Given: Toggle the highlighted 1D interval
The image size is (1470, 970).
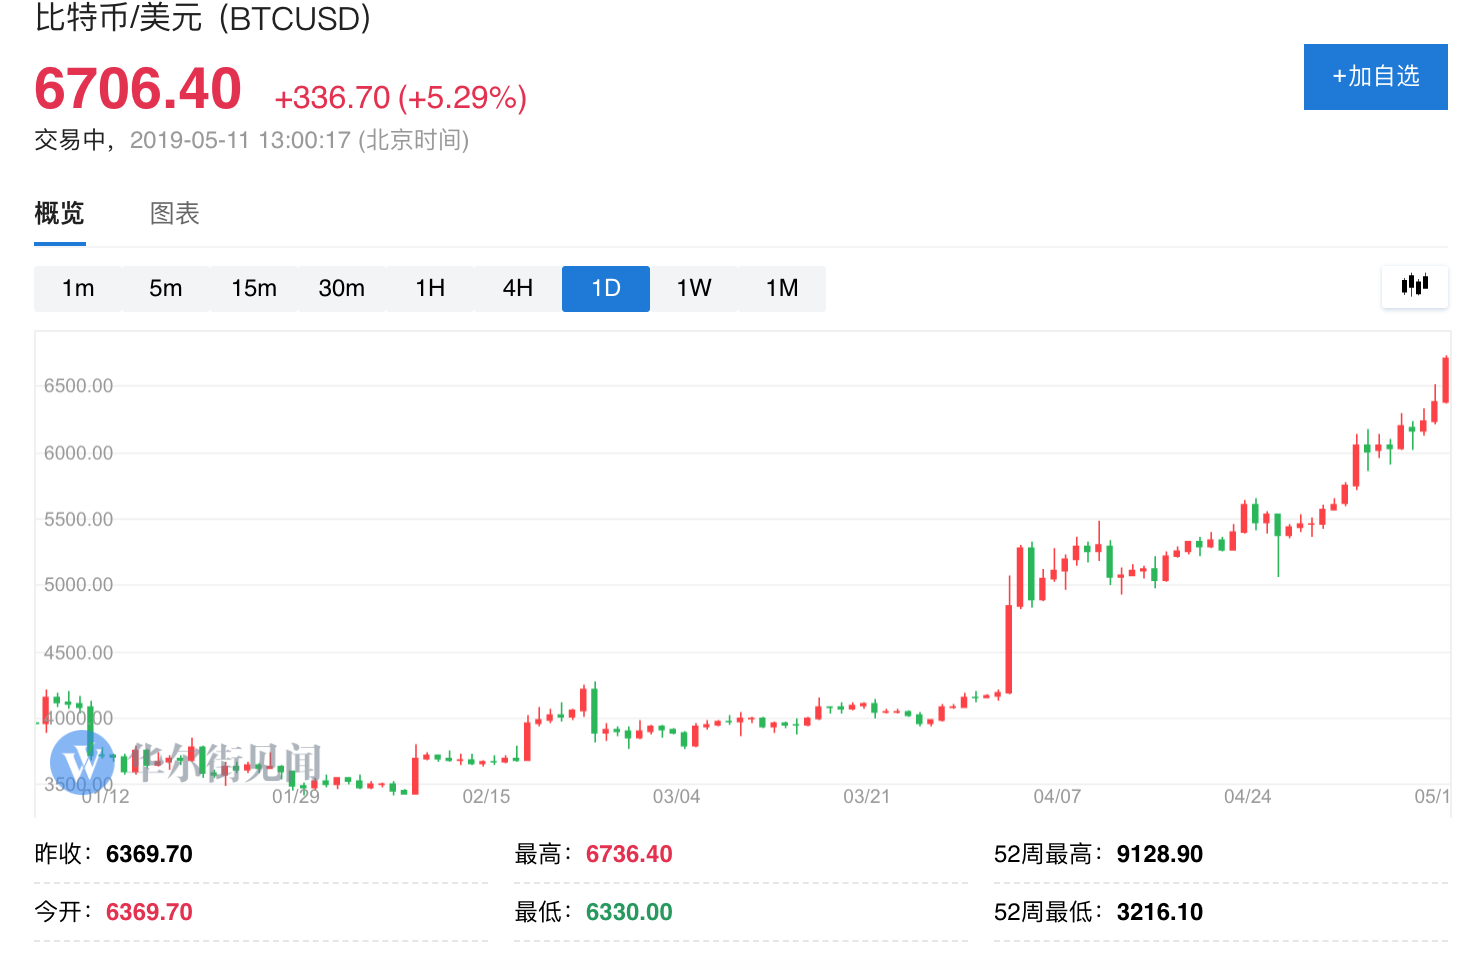Looking at the screenshot, I should tap(605, 288).
